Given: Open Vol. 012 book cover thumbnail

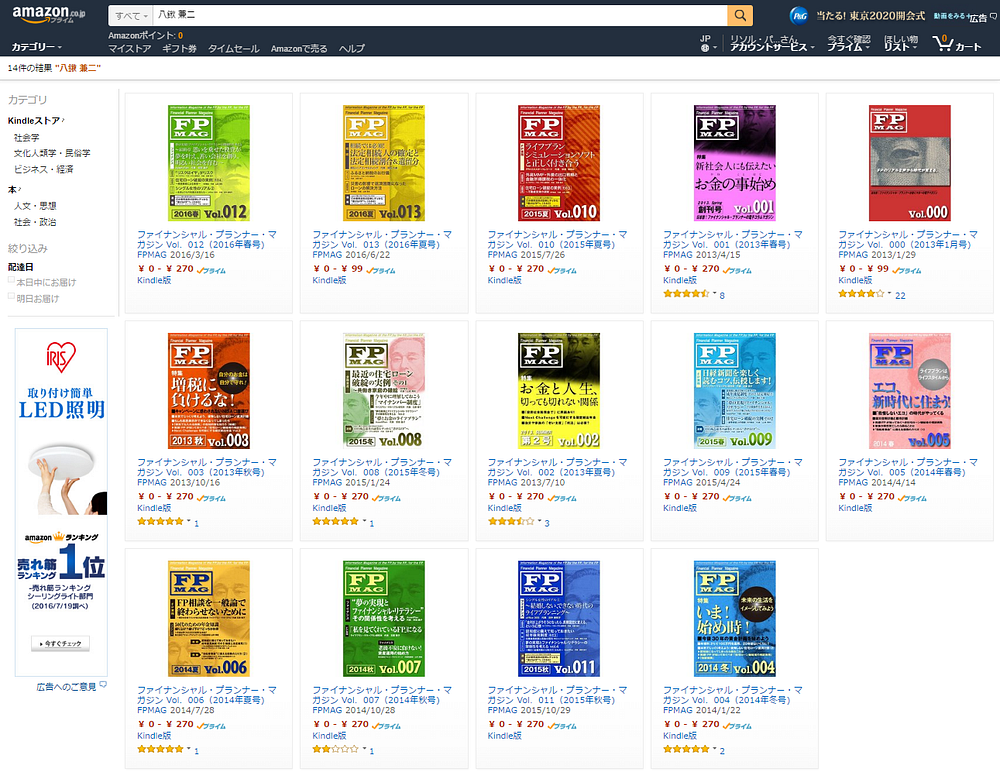Looking at the screenshot, I should click(x=209, y=163).
